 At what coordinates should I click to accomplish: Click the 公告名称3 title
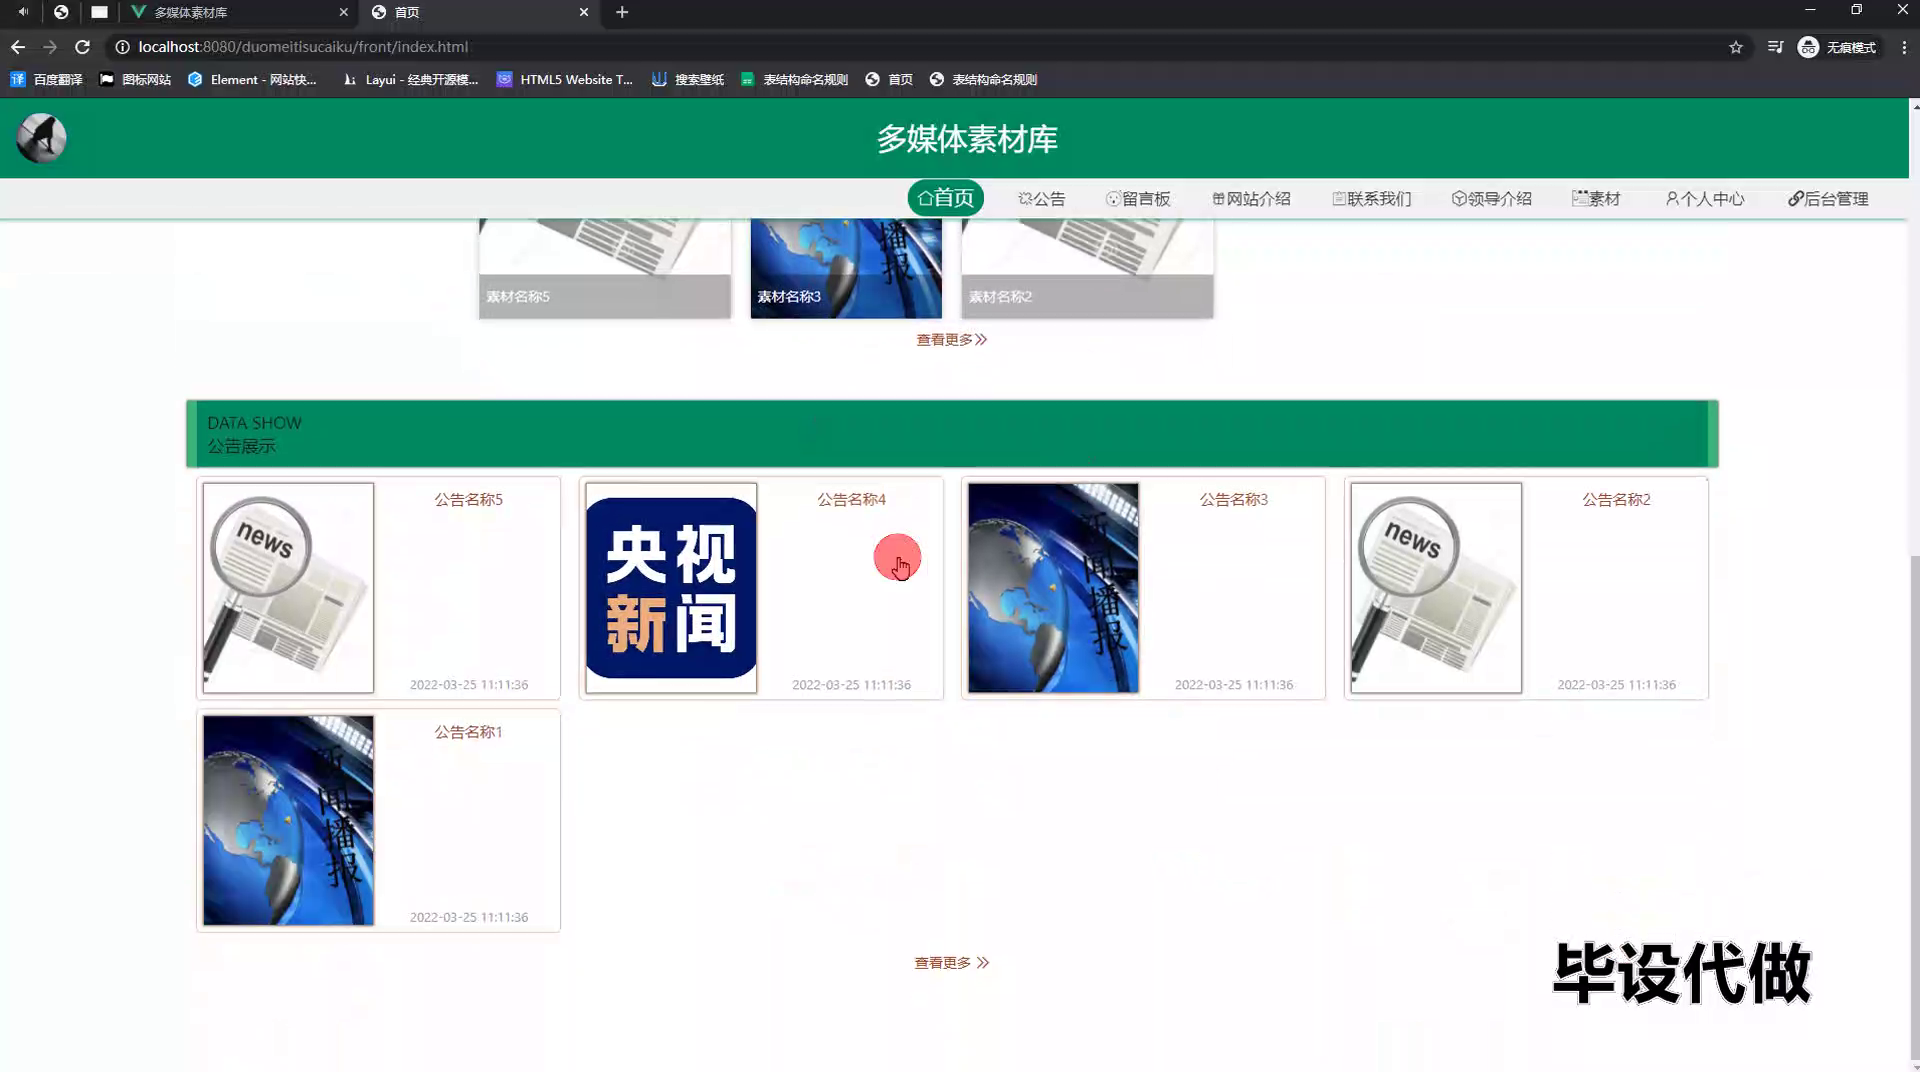(x=1233, y=499)
